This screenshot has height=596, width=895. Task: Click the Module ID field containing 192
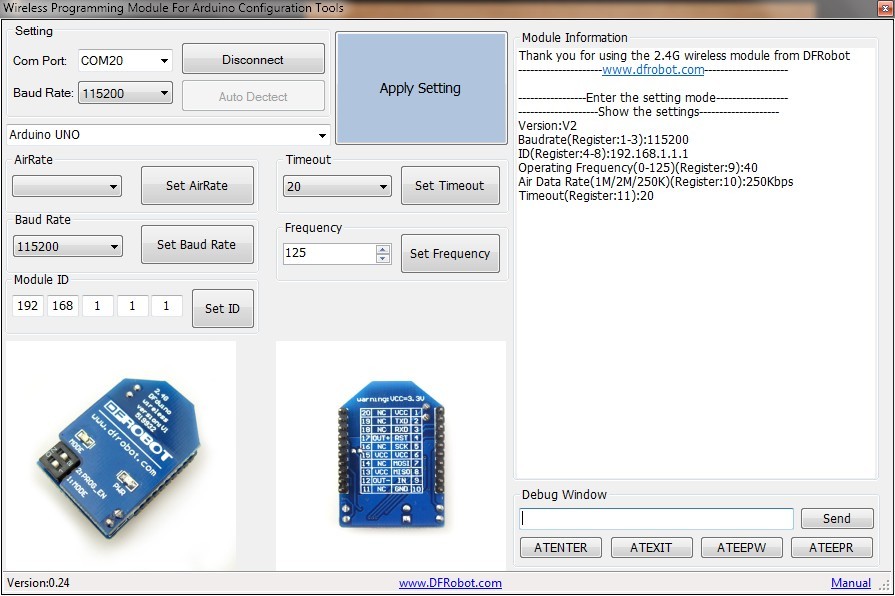tap(27, 306)
